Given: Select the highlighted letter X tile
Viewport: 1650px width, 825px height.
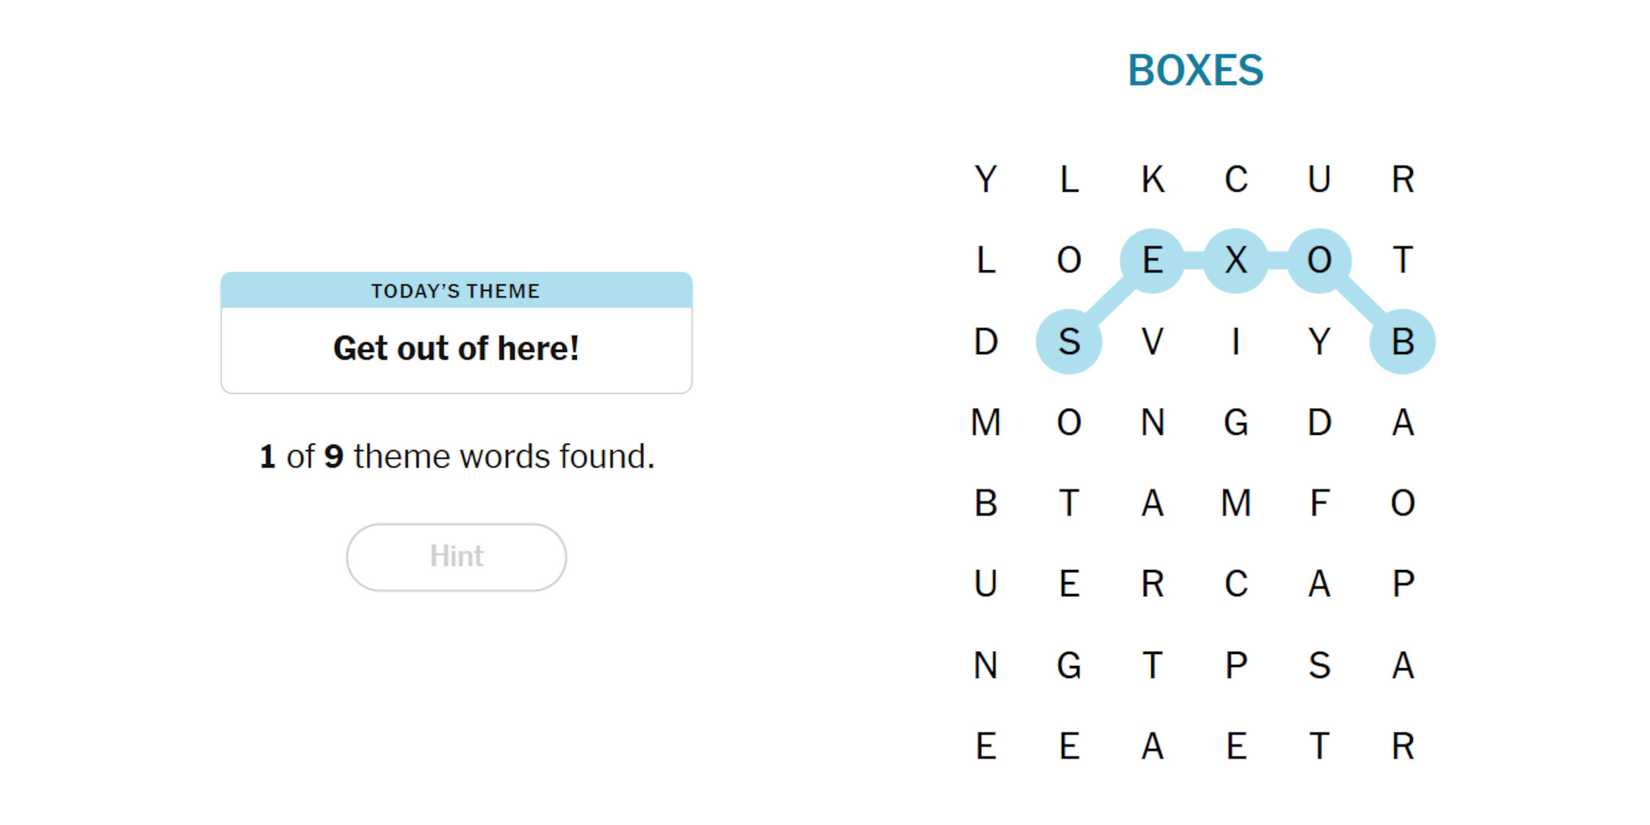Looking at the screenshot, I should click(x=1236, y=261).
